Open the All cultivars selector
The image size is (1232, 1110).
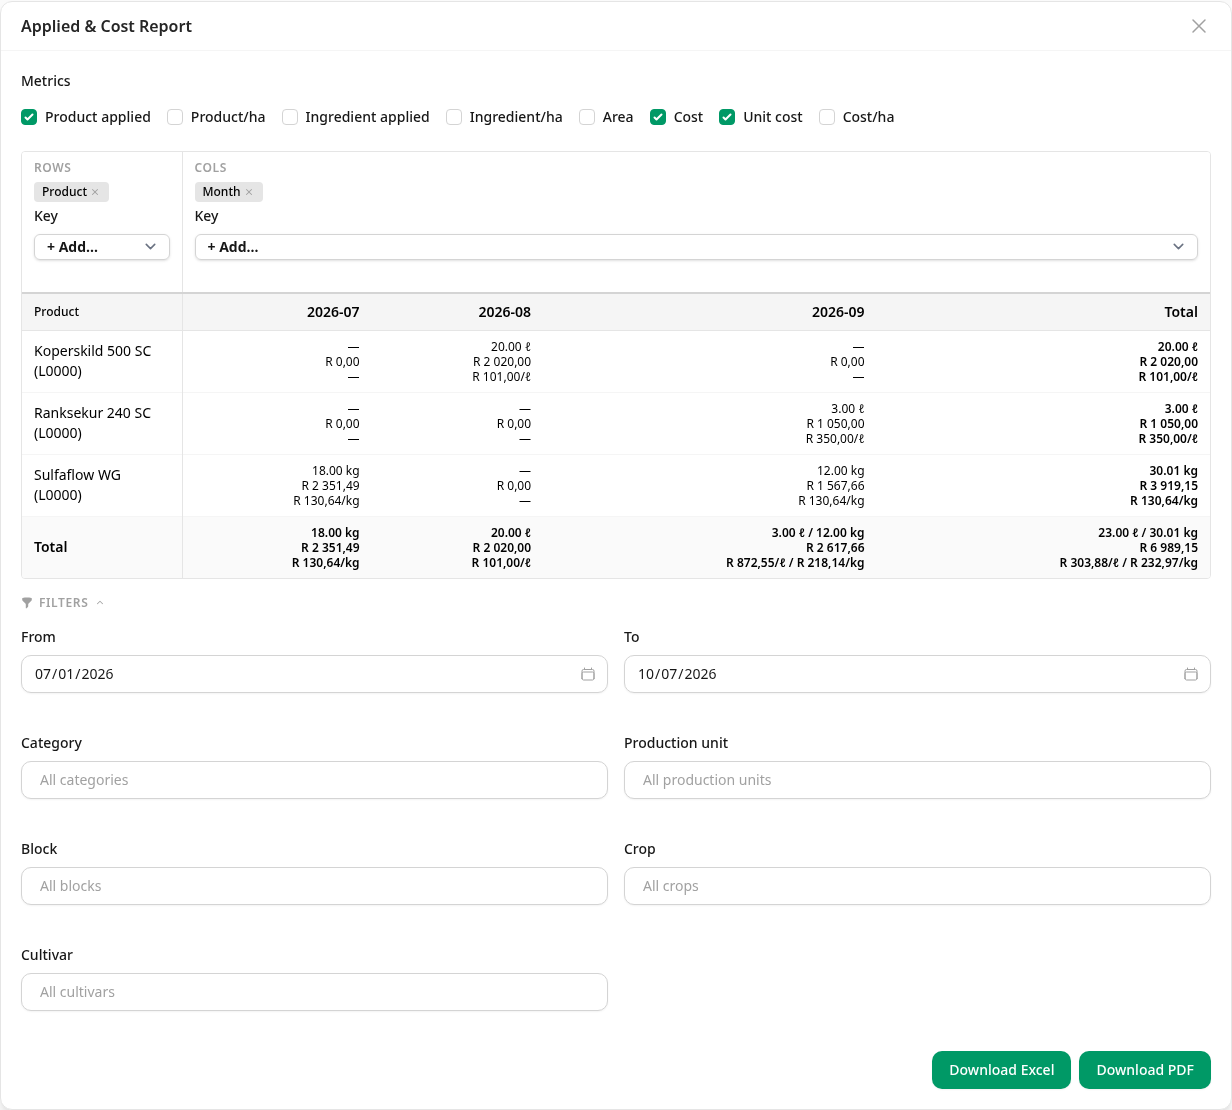click(314, 992)
